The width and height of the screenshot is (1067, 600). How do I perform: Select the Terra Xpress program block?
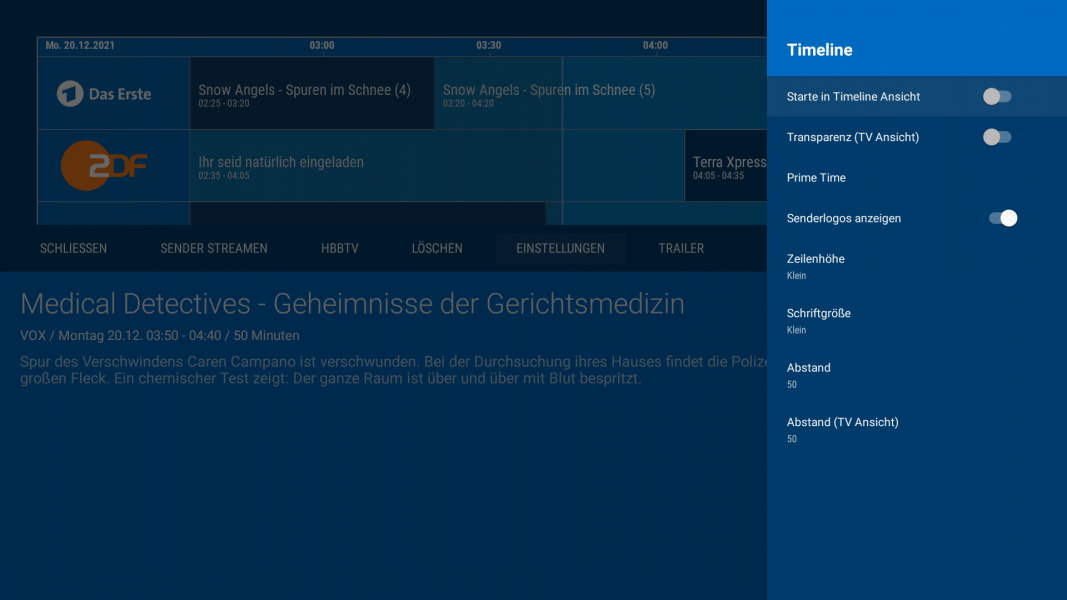(x=728, y=165)
